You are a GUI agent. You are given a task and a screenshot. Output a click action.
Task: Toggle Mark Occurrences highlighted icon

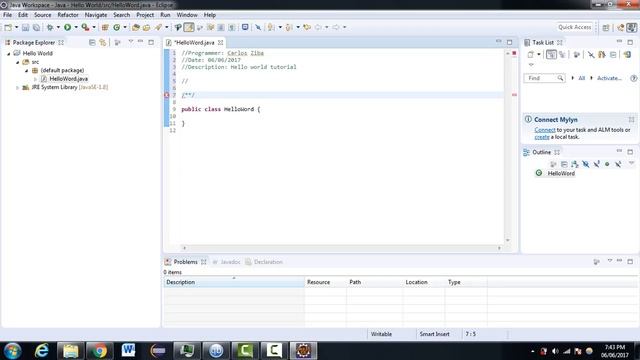[189, 27]
